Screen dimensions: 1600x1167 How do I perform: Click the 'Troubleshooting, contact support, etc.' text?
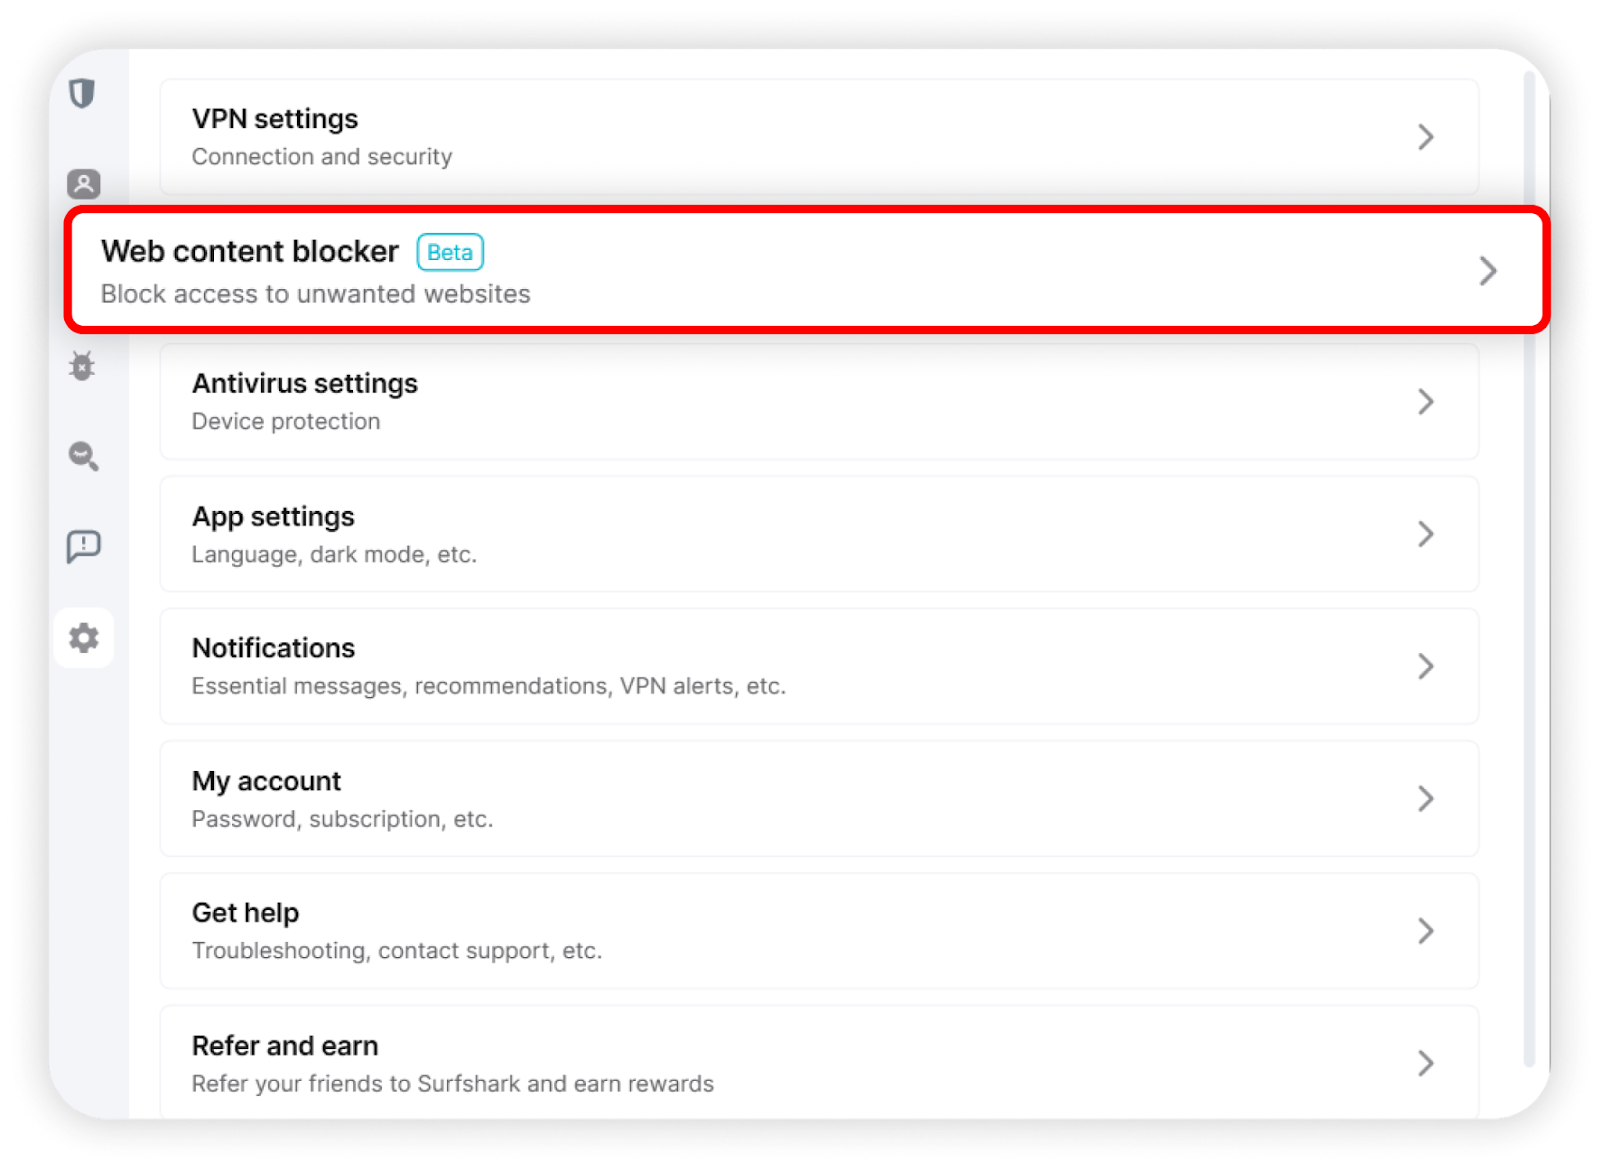397,951
